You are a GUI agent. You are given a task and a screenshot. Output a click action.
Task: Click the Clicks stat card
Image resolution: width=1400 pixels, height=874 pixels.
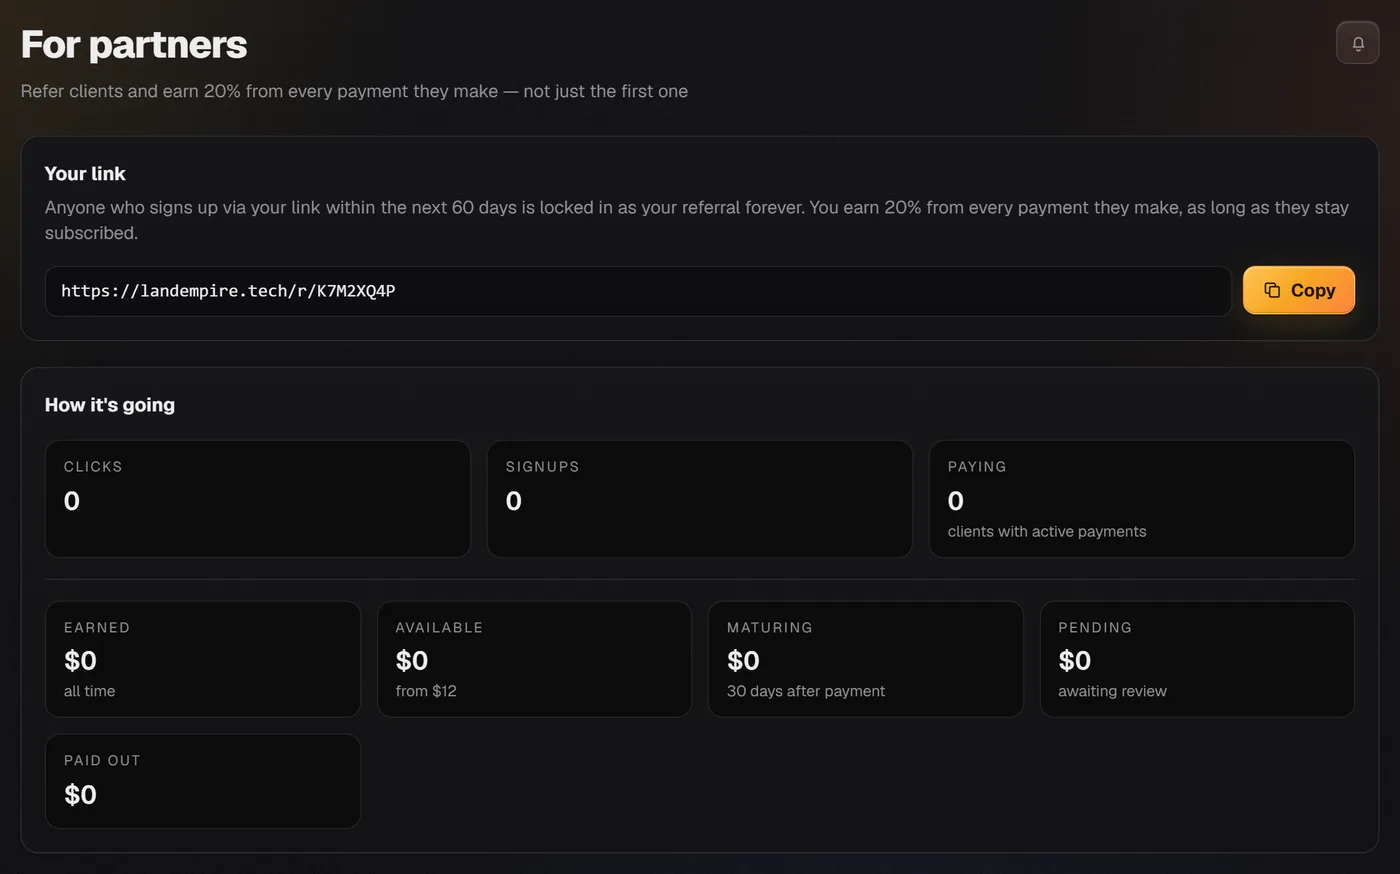pyautogui.click(x=258, y=499)
